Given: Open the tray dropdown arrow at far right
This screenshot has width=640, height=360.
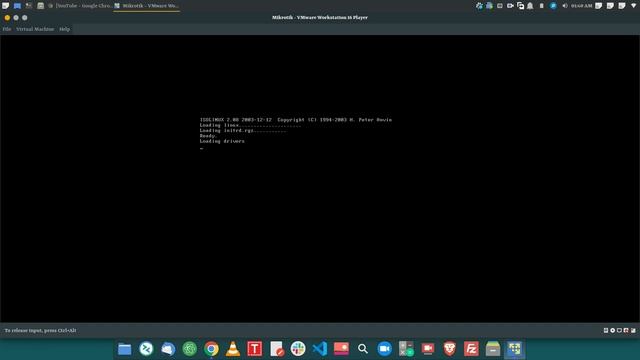Looking at the screenshot, I should click(x=633, y=6).
